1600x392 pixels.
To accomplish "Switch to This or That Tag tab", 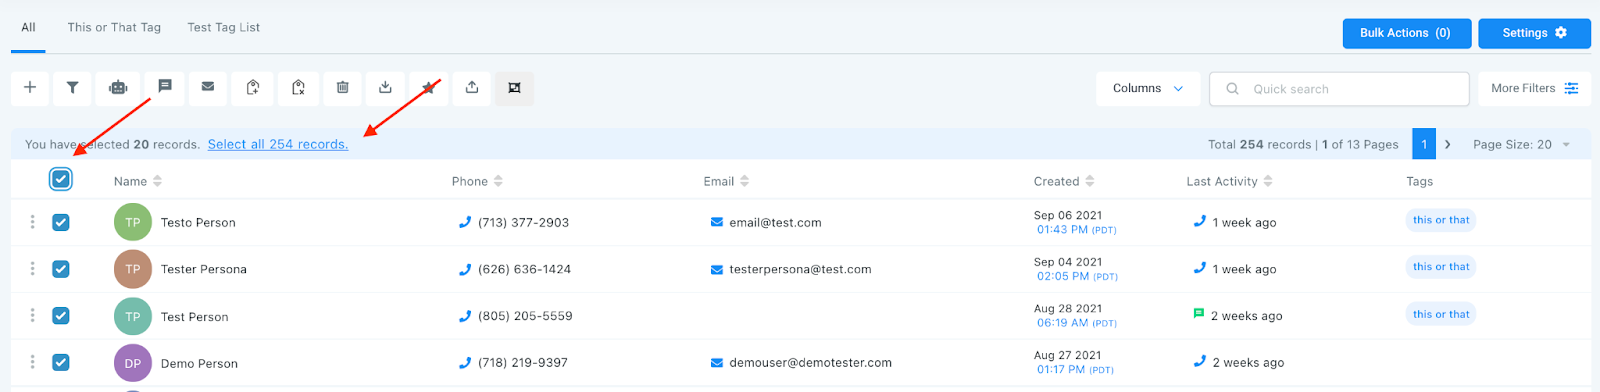I will tap(114, 27).
